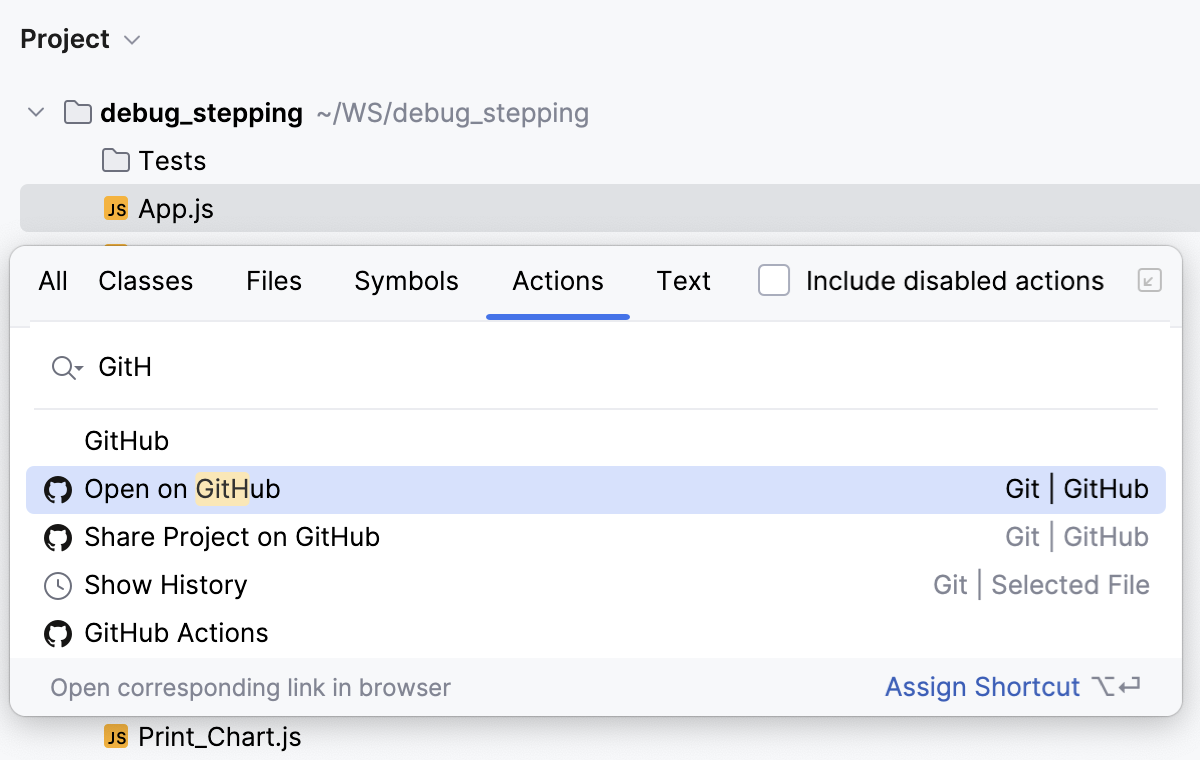Open the Classes tab
Image resolution: width=1200 pixels, height=760 pixels.
click(x=145, y=281)
